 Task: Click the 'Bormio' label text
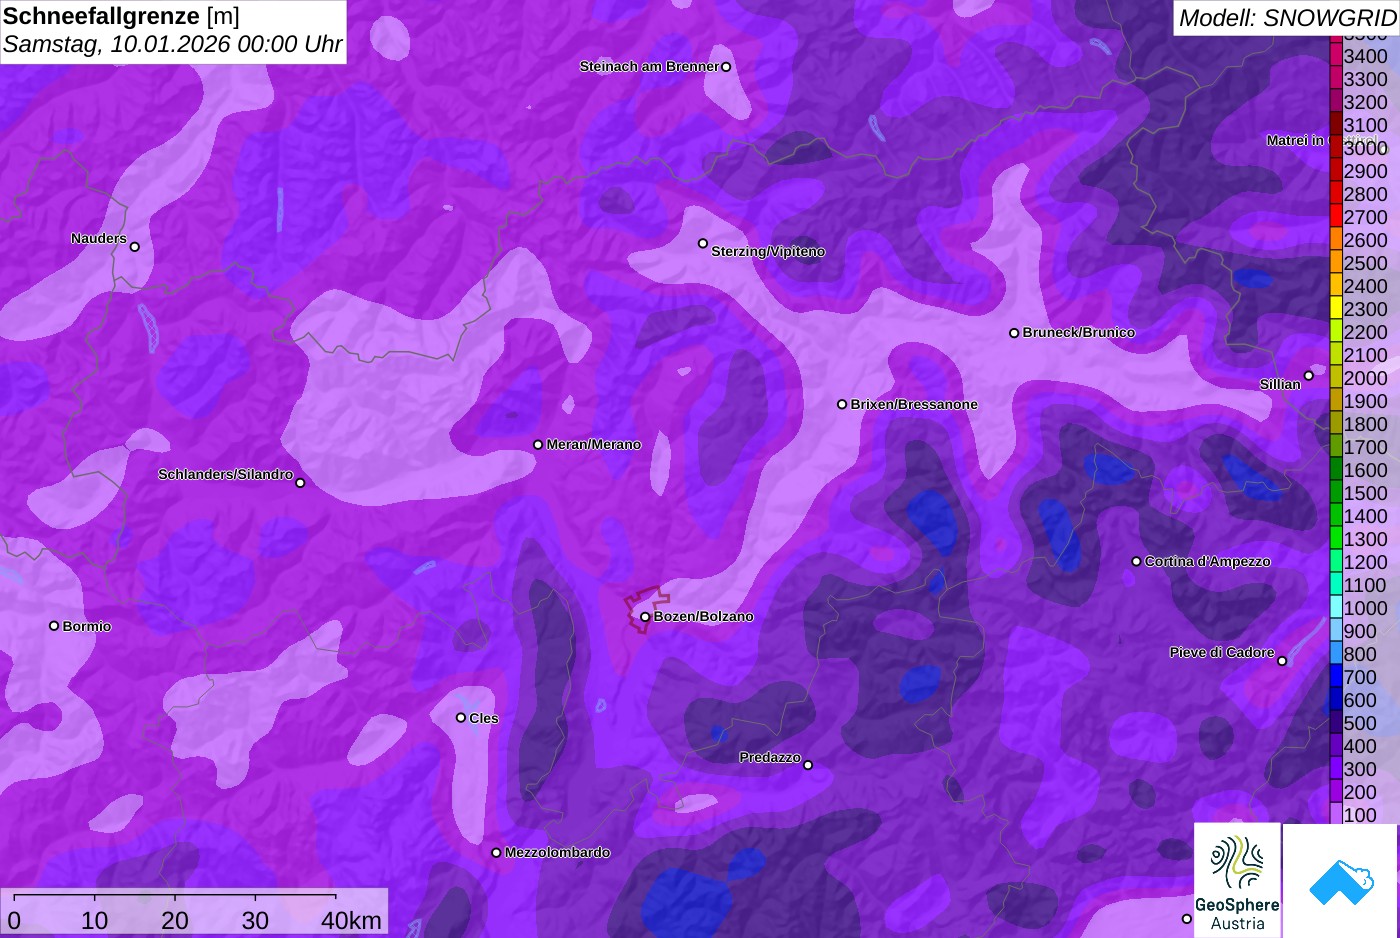(x=87, y=627)
